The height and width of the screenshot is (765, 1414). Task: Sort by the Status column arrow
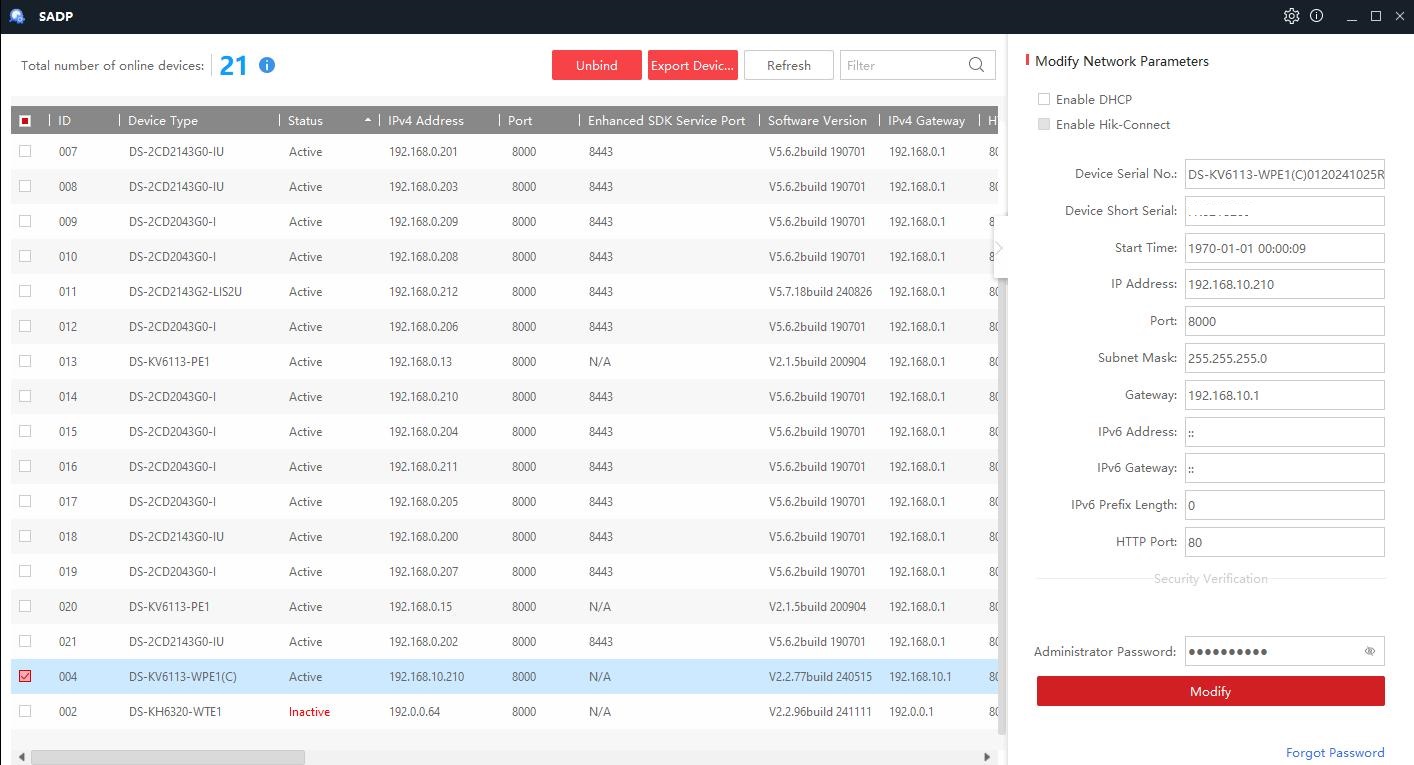coord(368,121)
